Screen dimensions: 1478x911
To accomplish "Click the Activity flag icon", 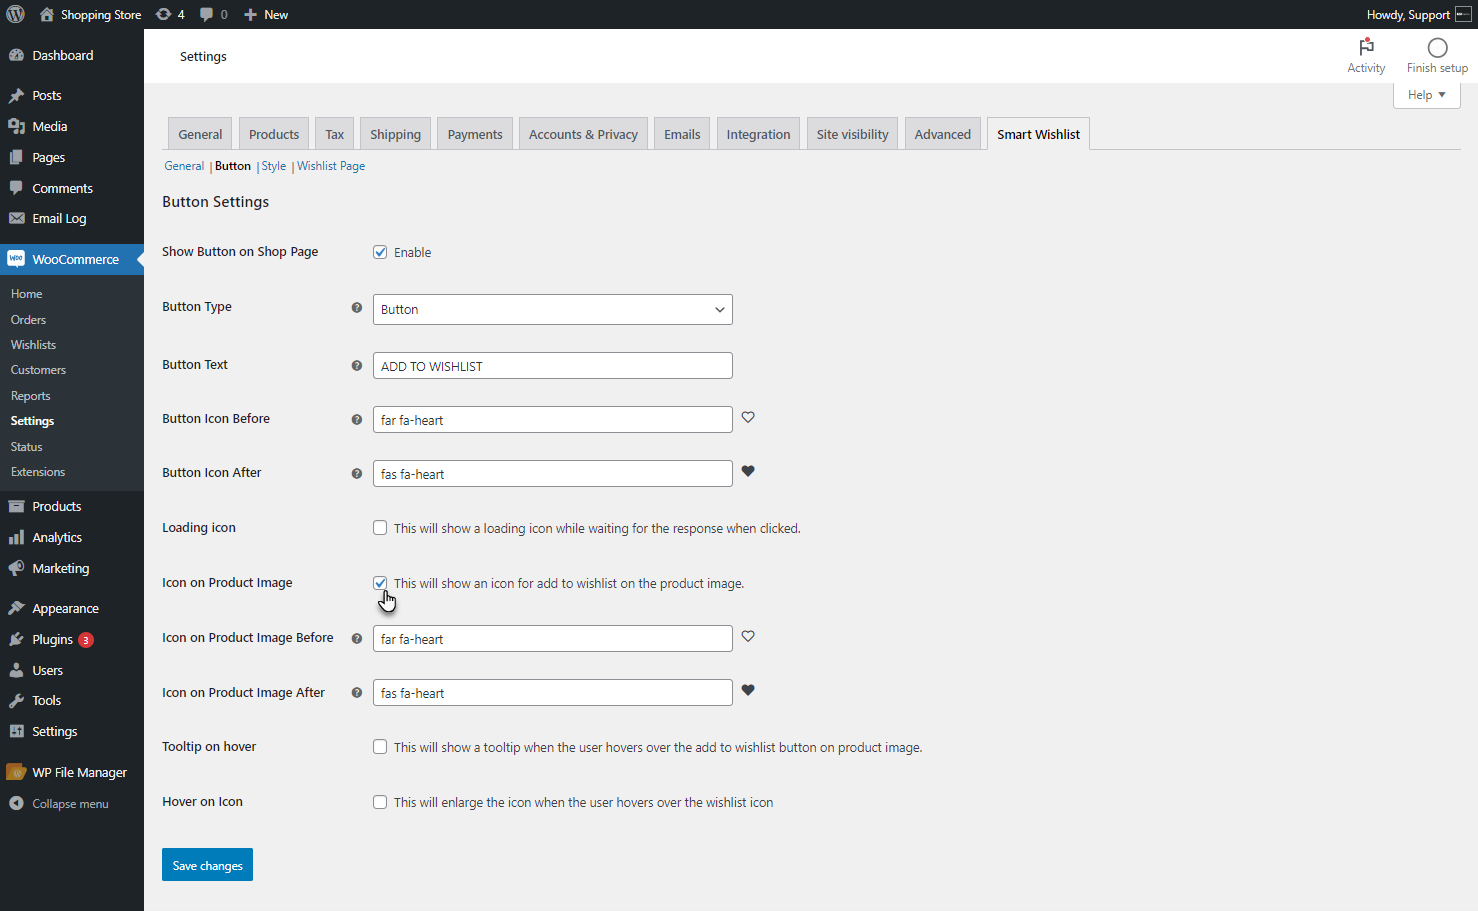I will tap(1366, 47).
